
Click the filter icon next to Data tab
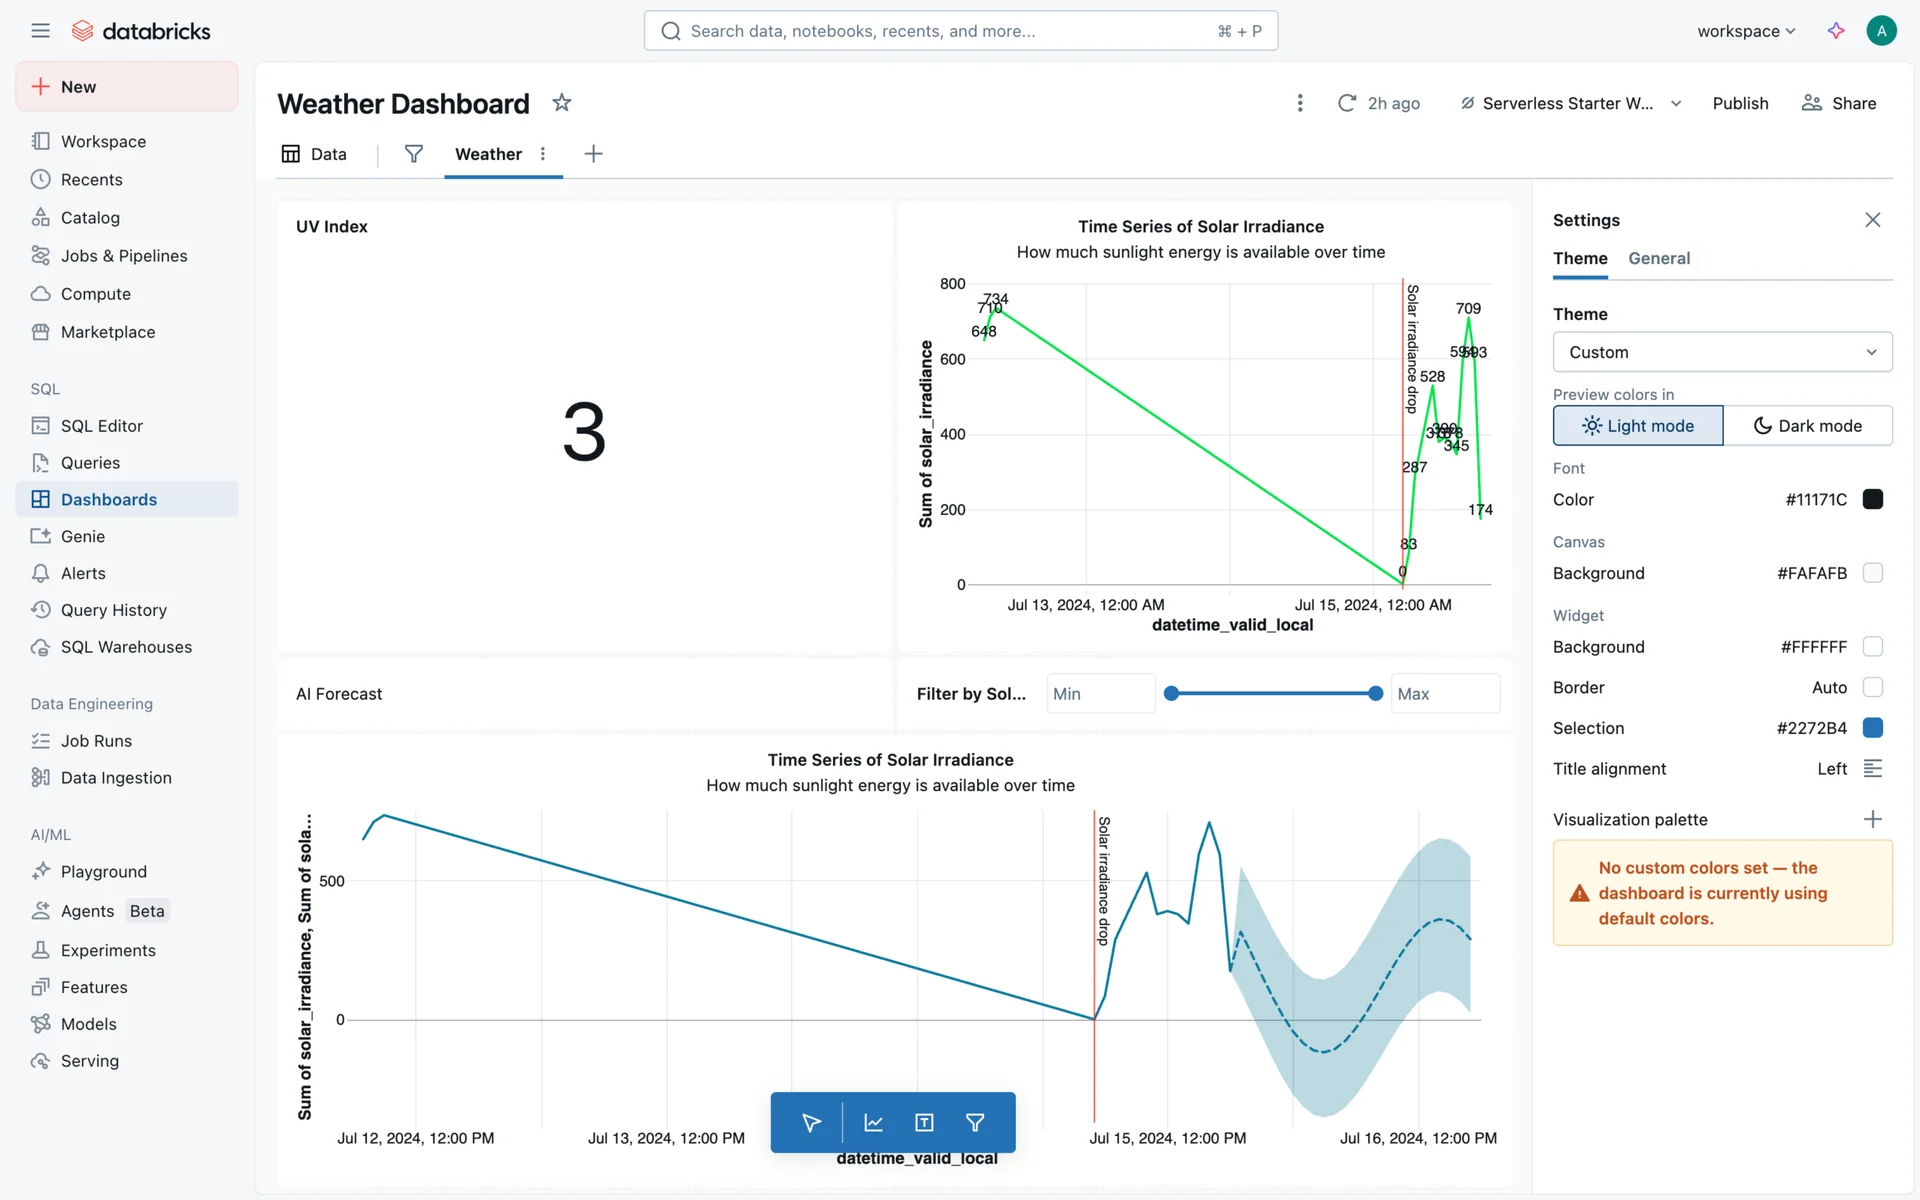(x=413, y=153)
